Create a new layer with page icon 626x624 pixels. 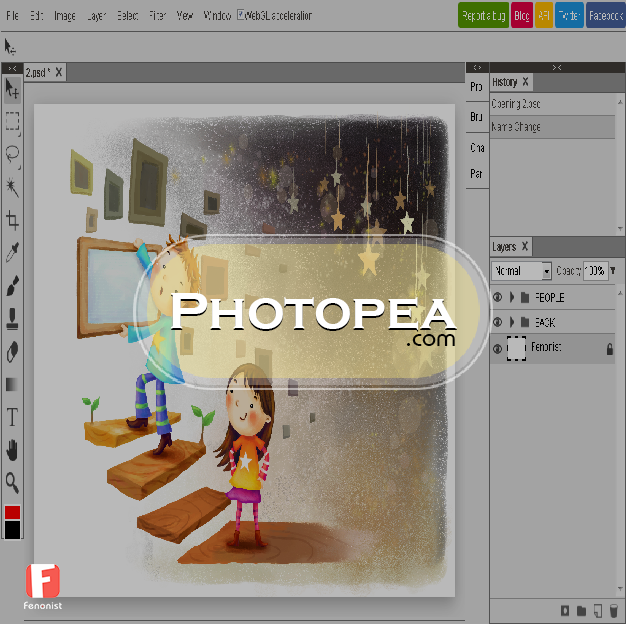click(x=598, y=610)
